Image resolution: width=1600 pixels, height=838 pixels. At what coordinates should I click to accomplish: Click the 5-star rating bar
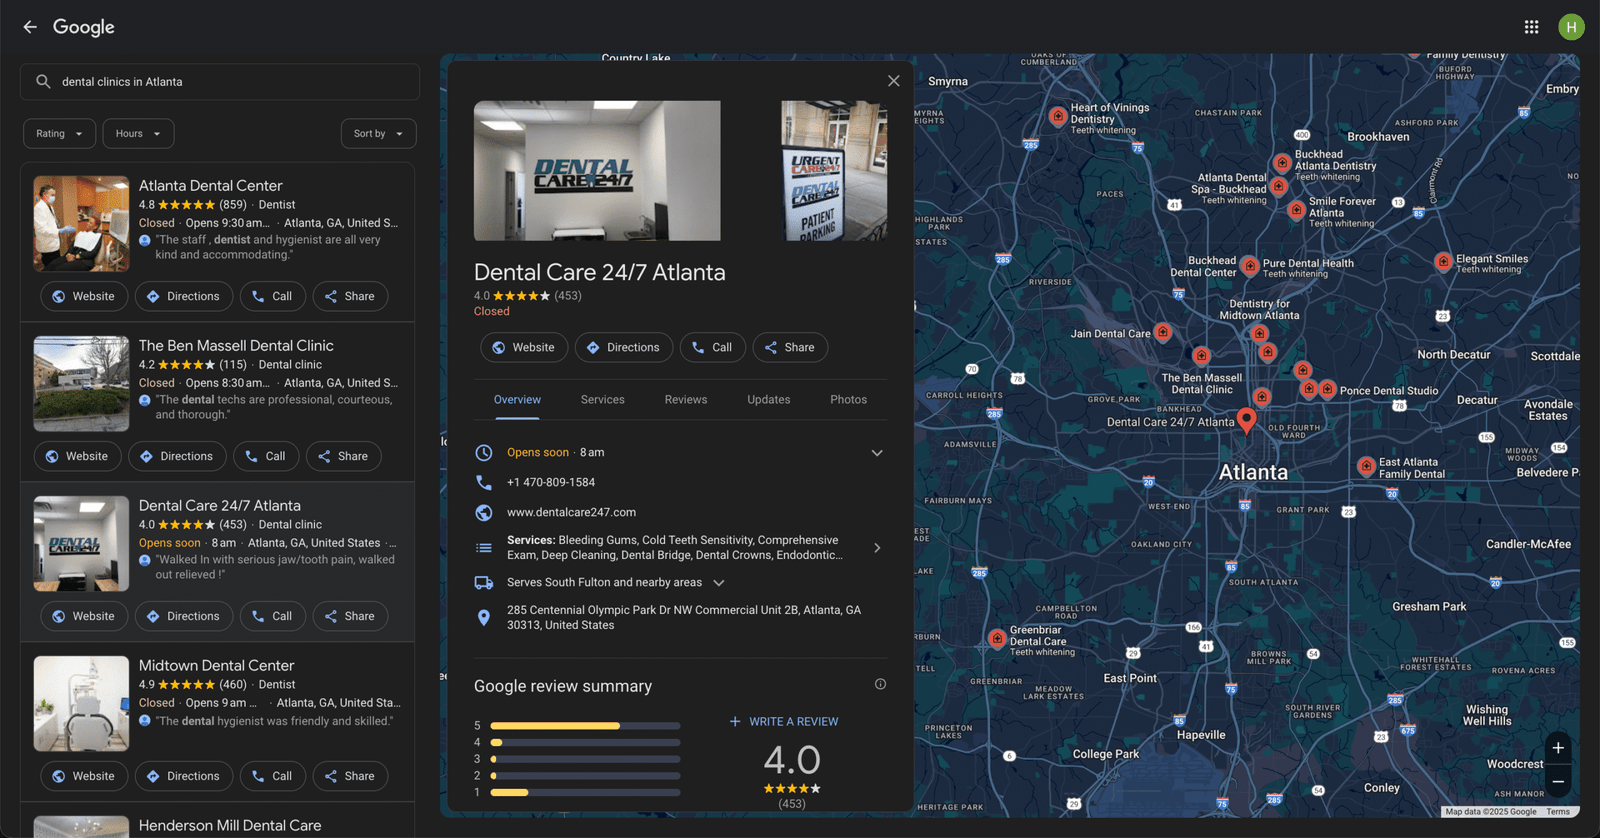585,726
